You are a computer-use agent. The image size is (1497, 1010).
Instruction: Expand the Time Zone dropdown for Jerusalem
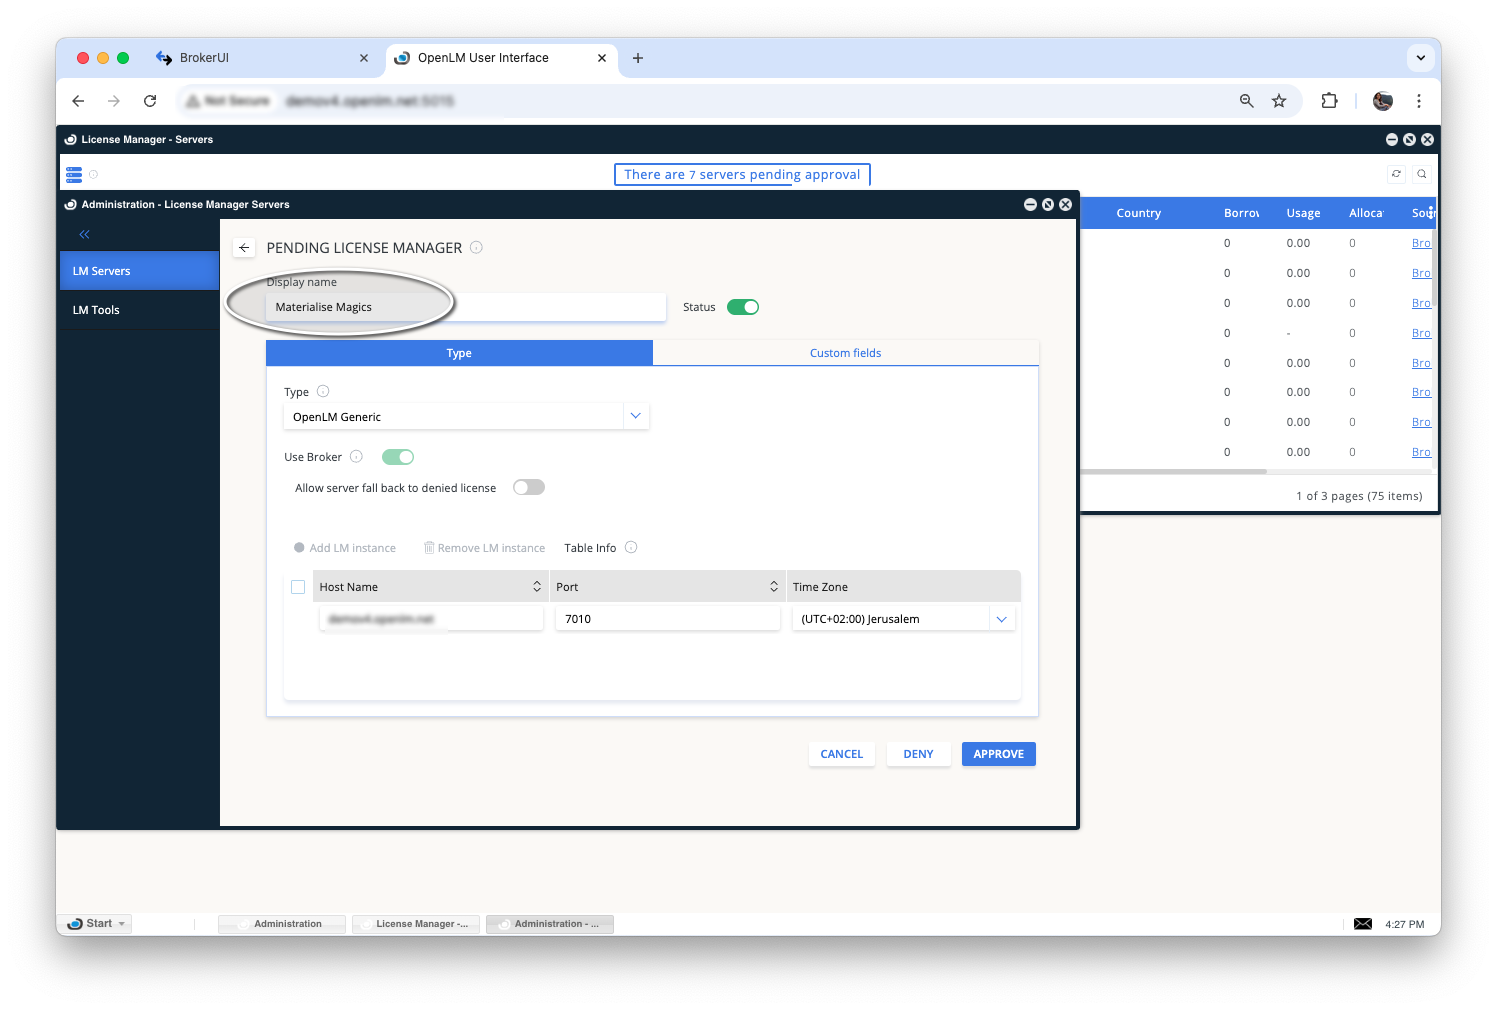1001,619
